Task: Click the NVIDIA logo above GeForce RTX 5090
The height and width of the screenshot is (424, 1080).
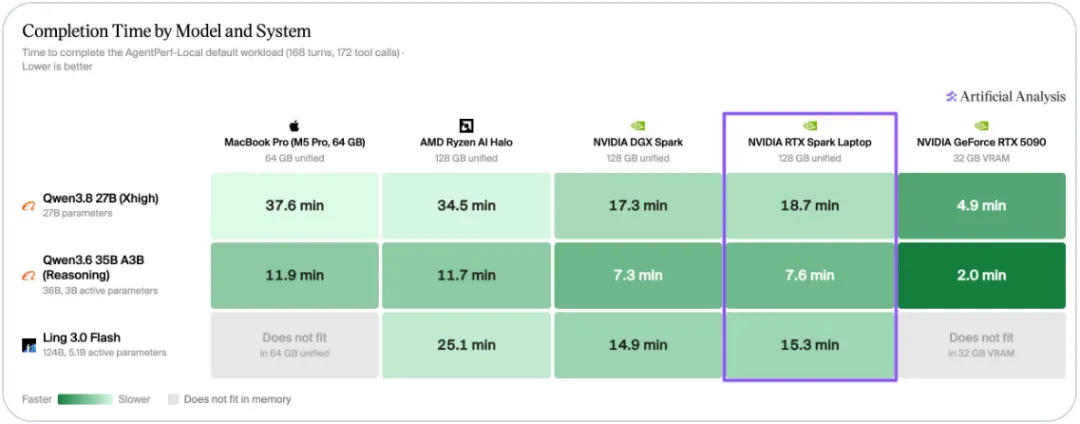Action: click(x=982, y=126)
